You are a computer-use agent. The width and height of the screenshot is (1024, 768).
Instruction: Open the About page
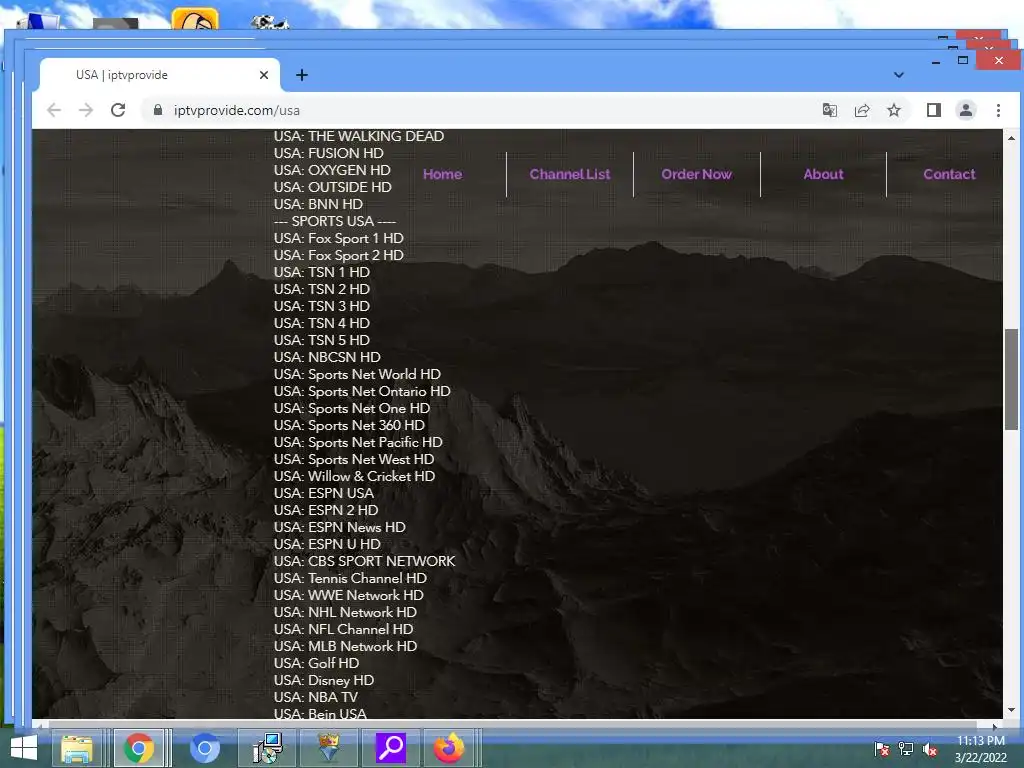[x=823, y=174]
